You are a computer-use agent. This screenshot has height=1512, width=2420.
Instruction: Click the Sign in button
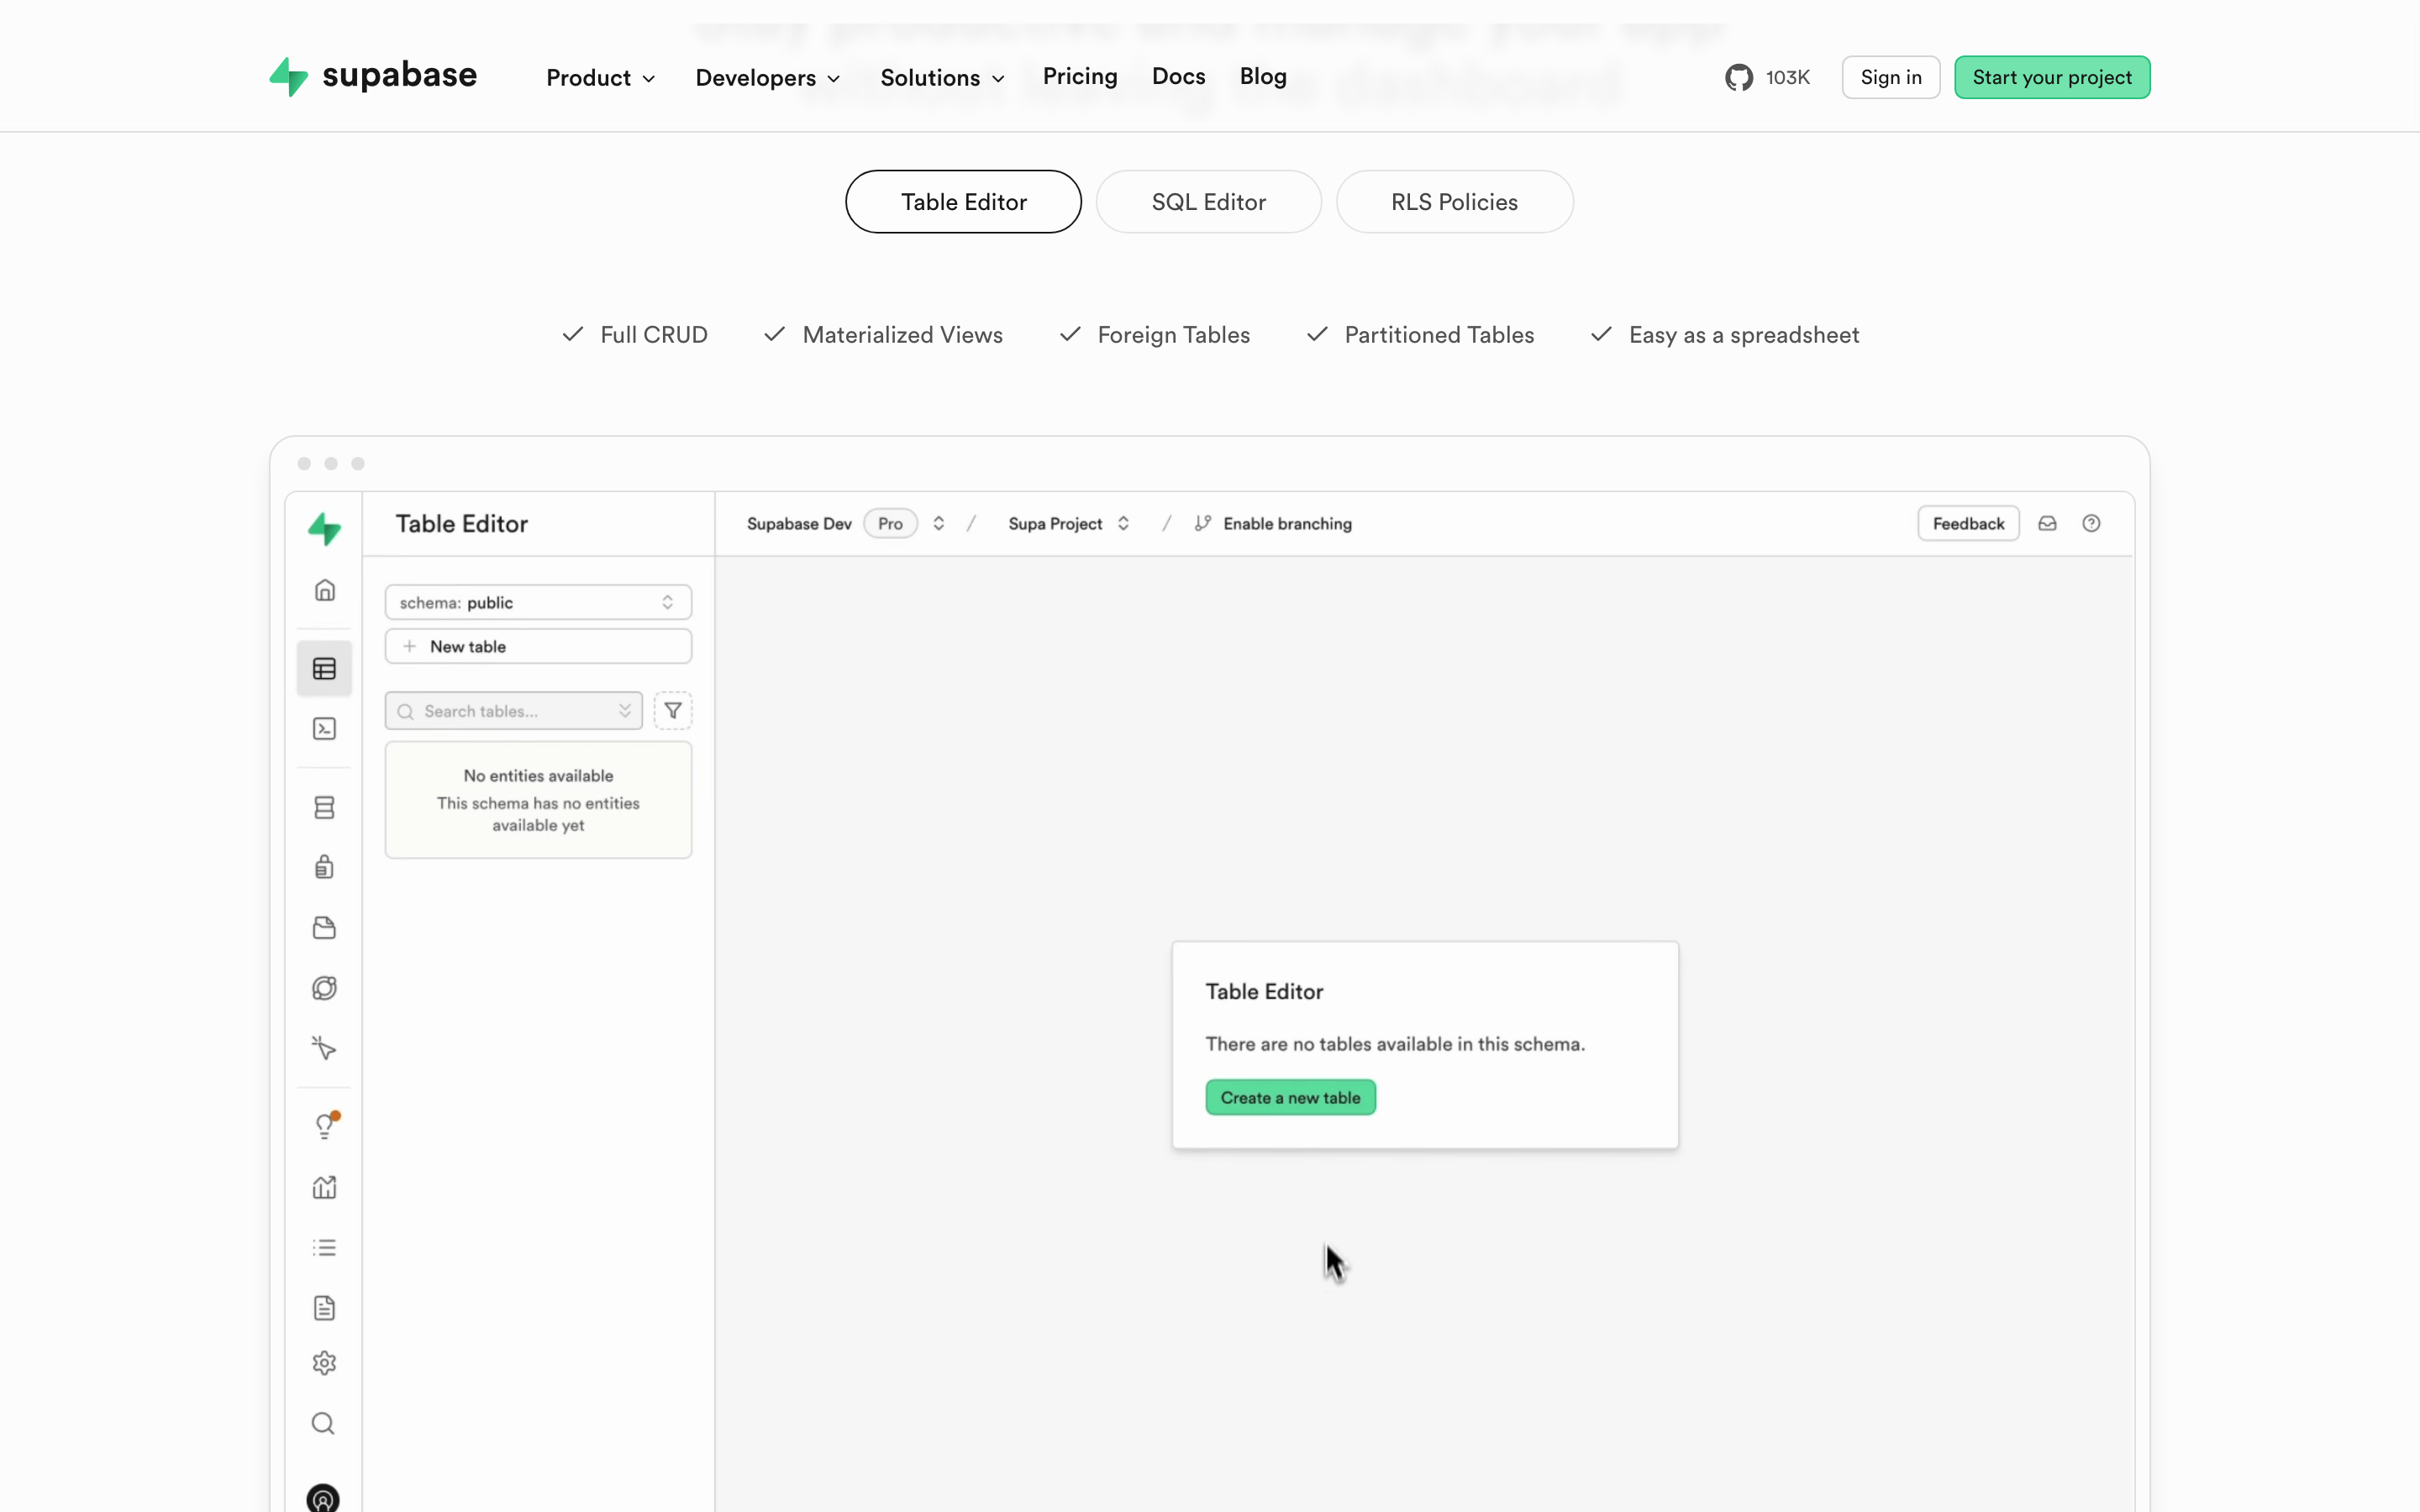click(1890, 77)
